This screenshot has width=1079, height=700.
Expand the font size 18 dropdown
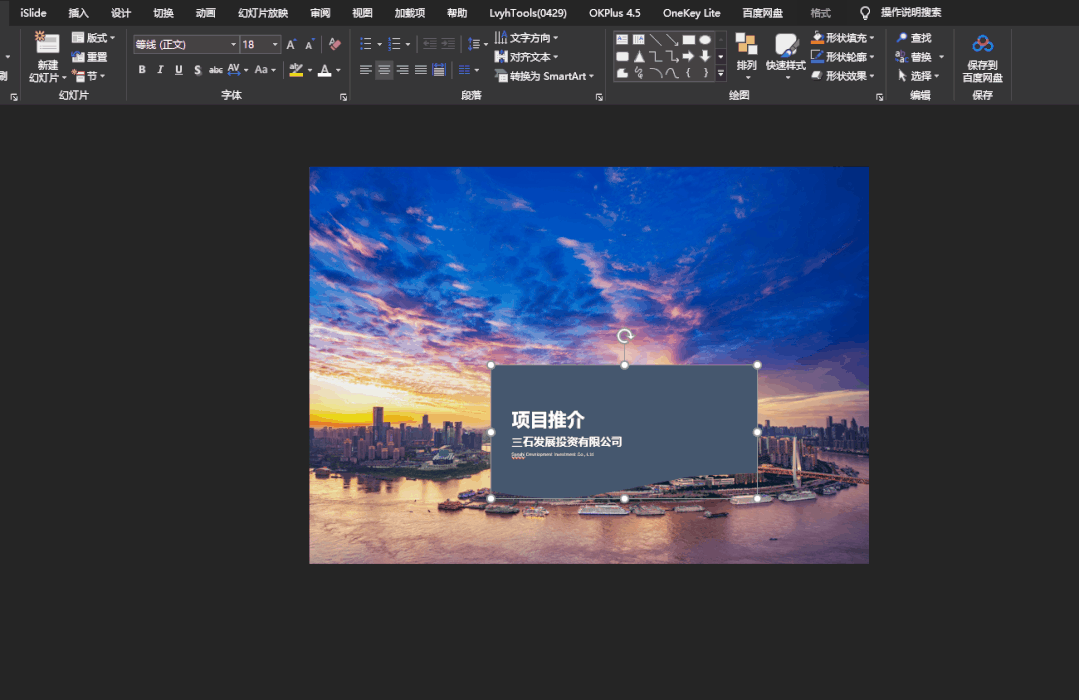click(x=275, y=45)
